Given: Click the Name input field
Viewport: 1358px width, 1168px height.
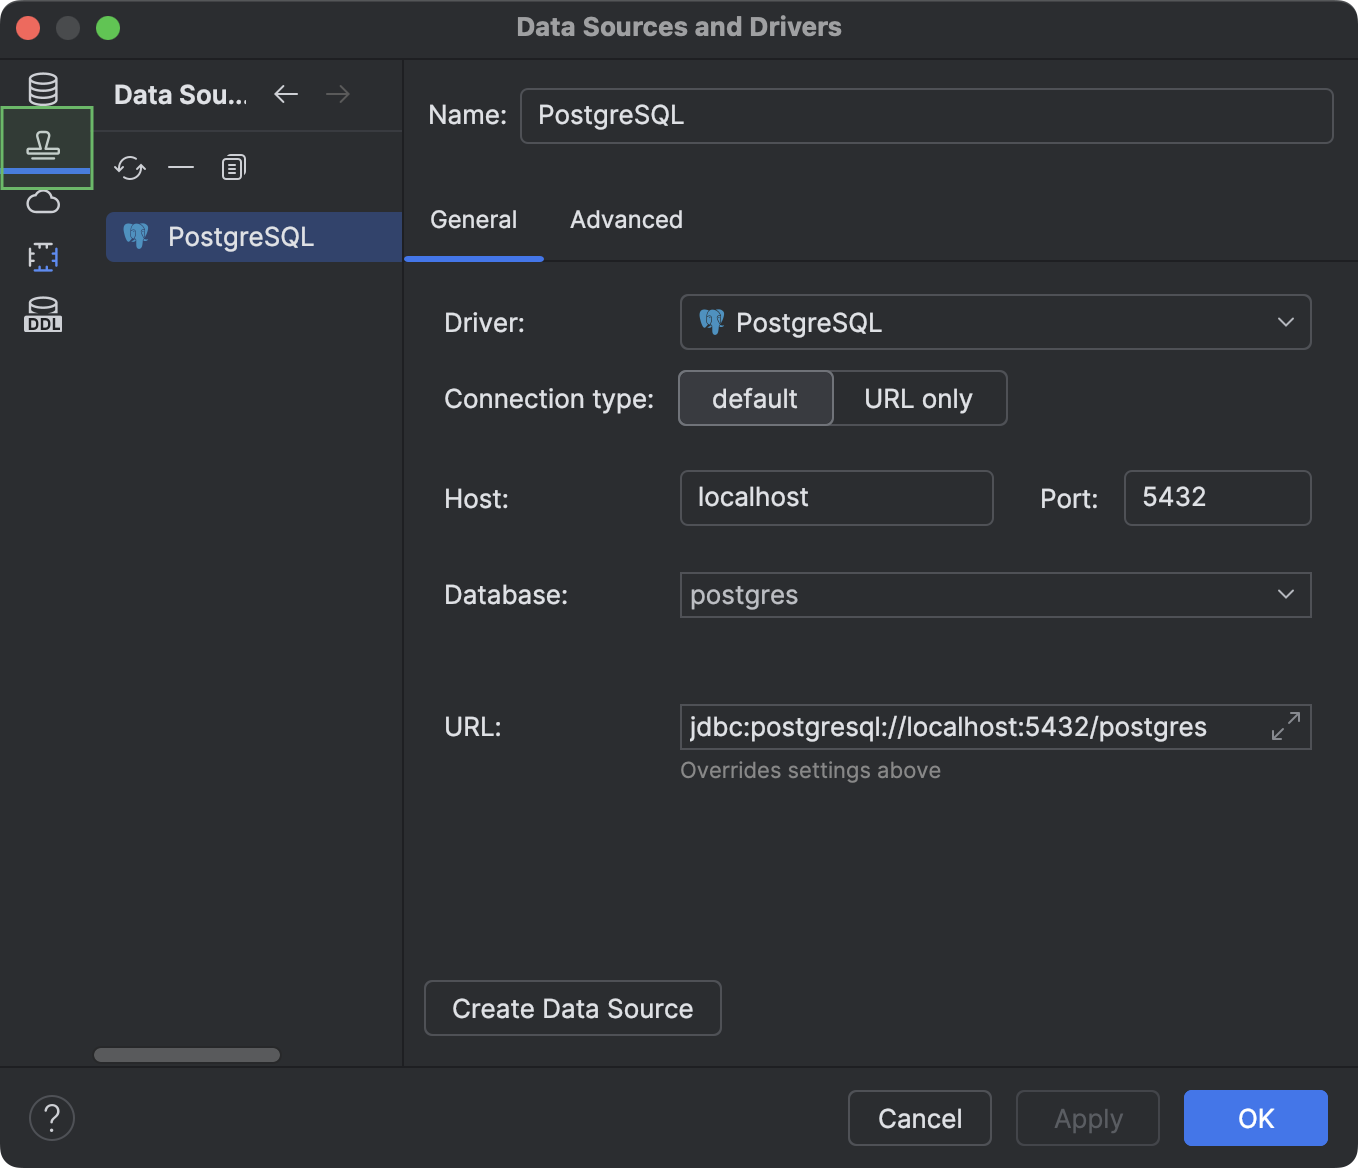Looking at the screenshot, I should tap(927, 116).
